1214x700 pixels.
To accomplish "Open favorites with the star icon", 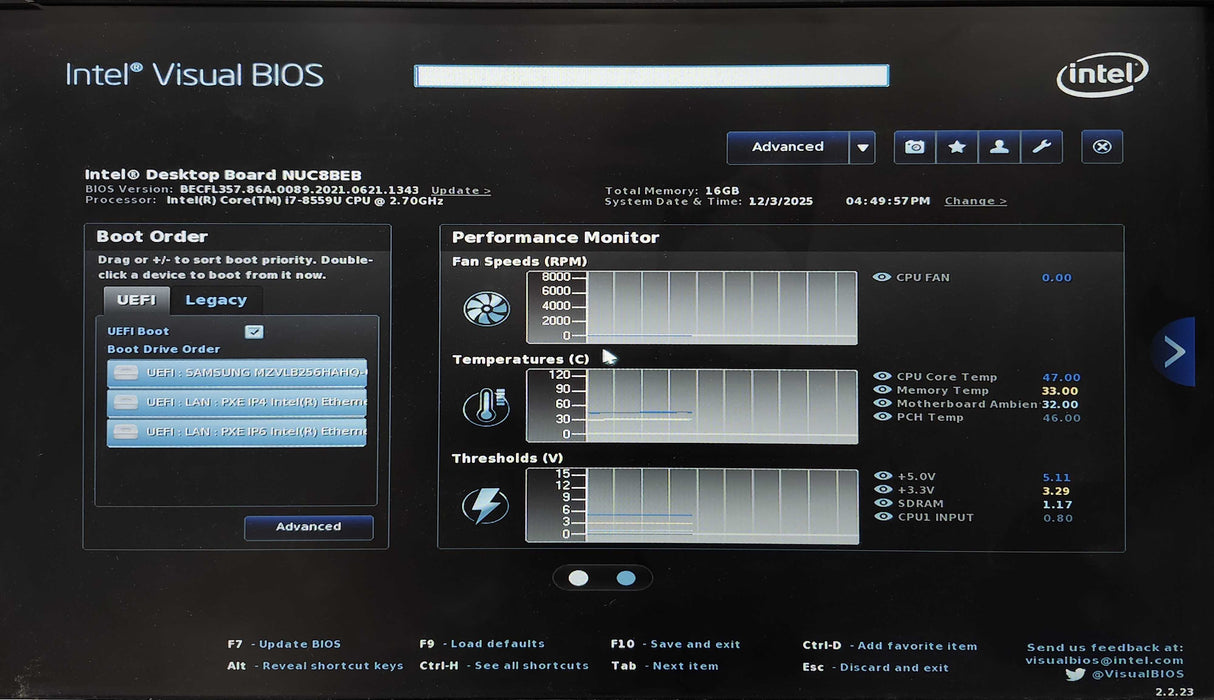I will (957, 147).
